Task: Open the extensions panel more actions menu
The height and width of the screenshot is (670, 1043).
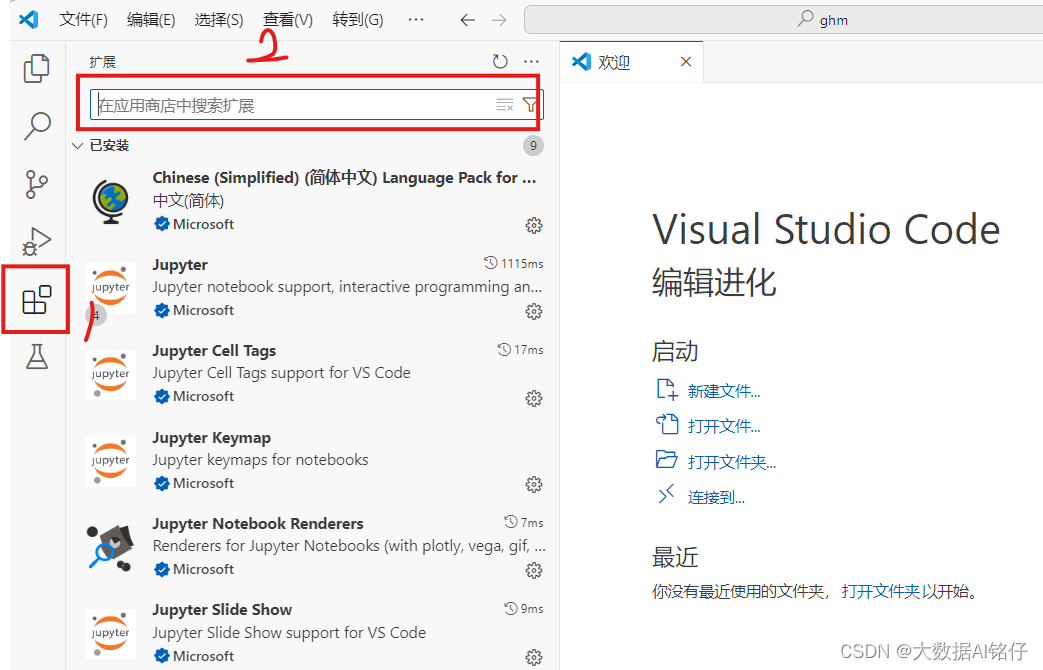Action: (531, 62)
